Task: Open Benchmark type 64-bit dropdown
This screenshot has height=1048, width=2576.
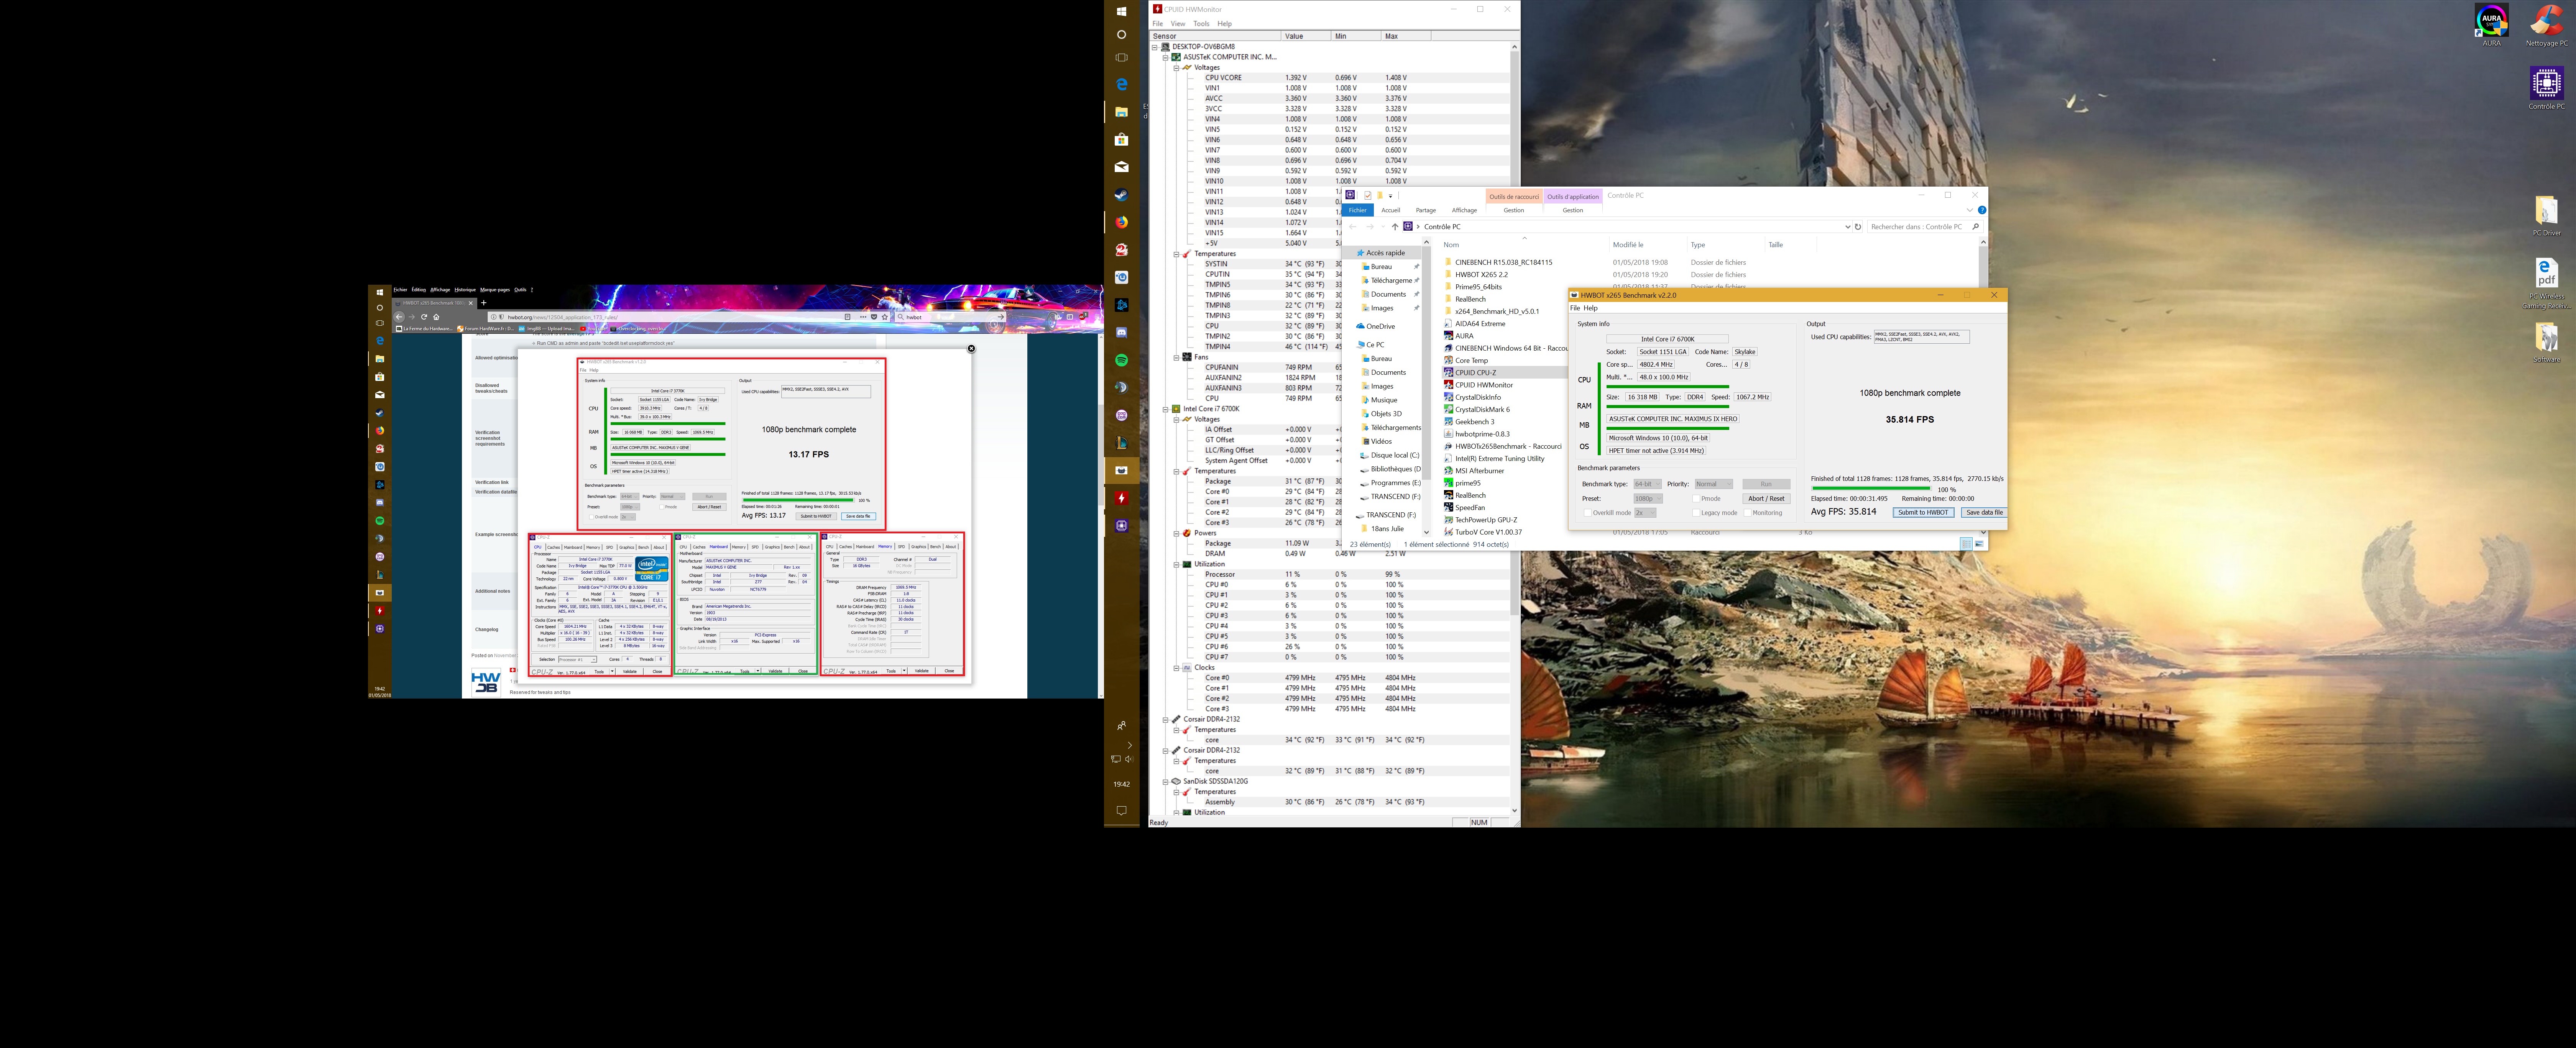Action: click(x=1647, y=484)
